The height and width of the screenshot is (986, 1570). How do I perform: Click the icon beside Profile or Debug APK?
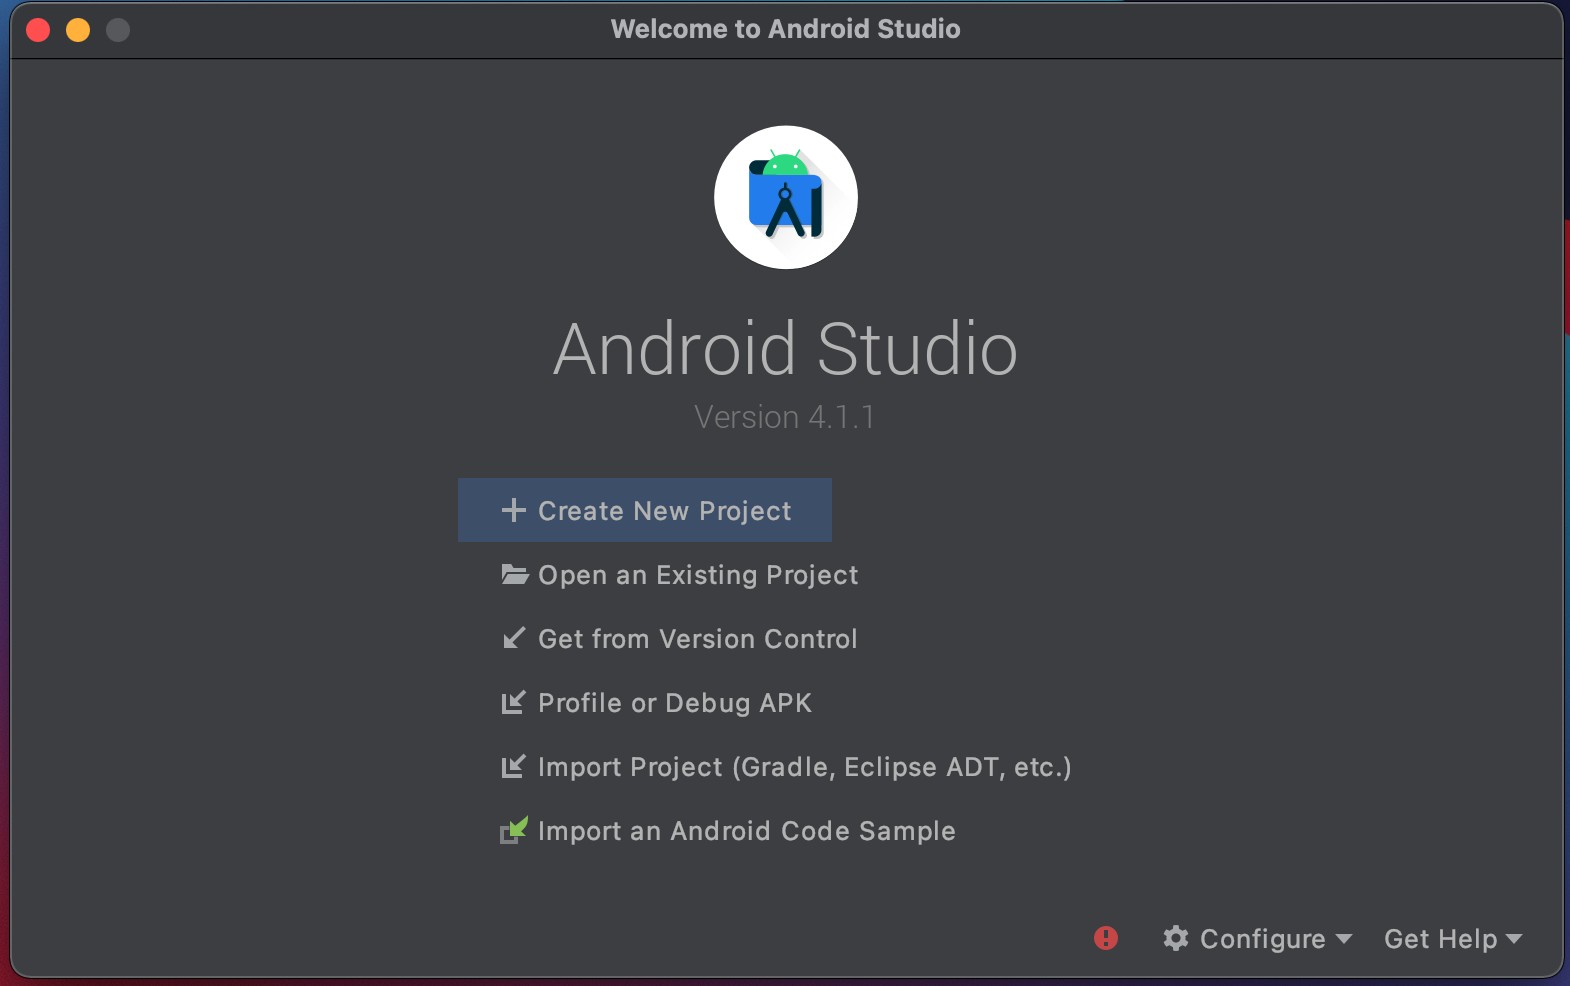[513, 702]
